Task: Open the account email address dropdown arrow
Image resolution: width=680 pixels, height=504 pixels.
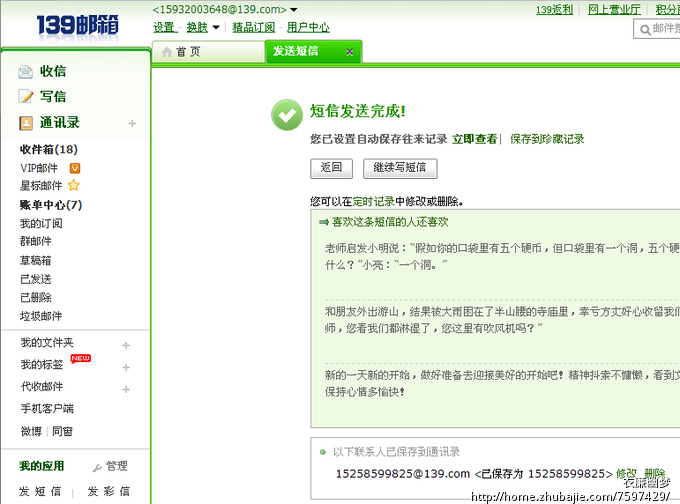Action: [x=294, y=10]
